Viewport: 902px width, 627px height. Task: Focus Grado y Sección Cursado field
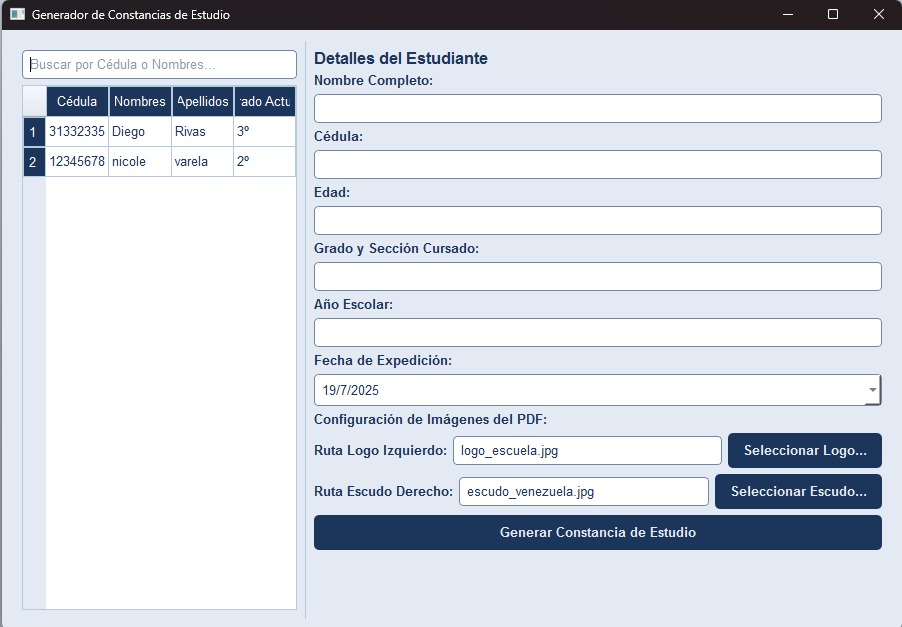click(x=597, y=277)
